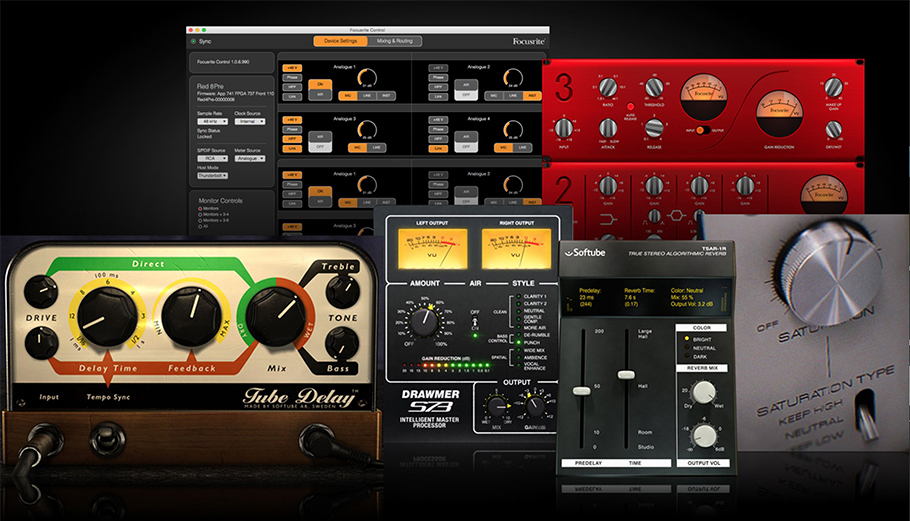Flip the AIR switch on Analogue 4
The height and width of the screenshot is (521, 910).
pyautogui.click(x=466, y=142)
